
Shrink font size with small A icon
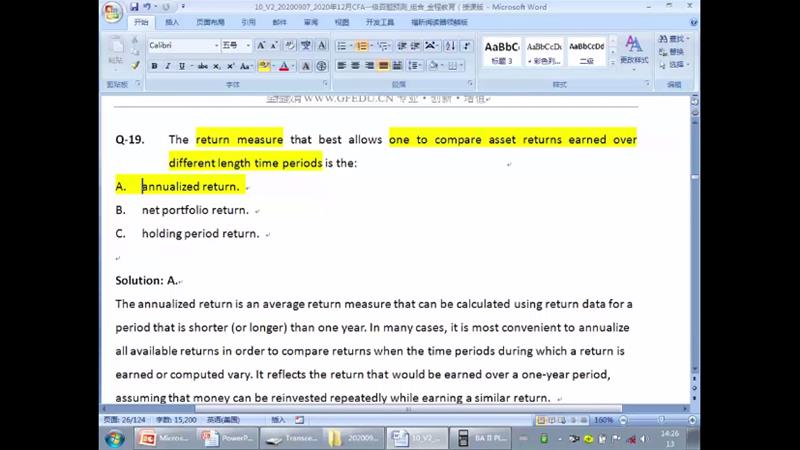274,45
